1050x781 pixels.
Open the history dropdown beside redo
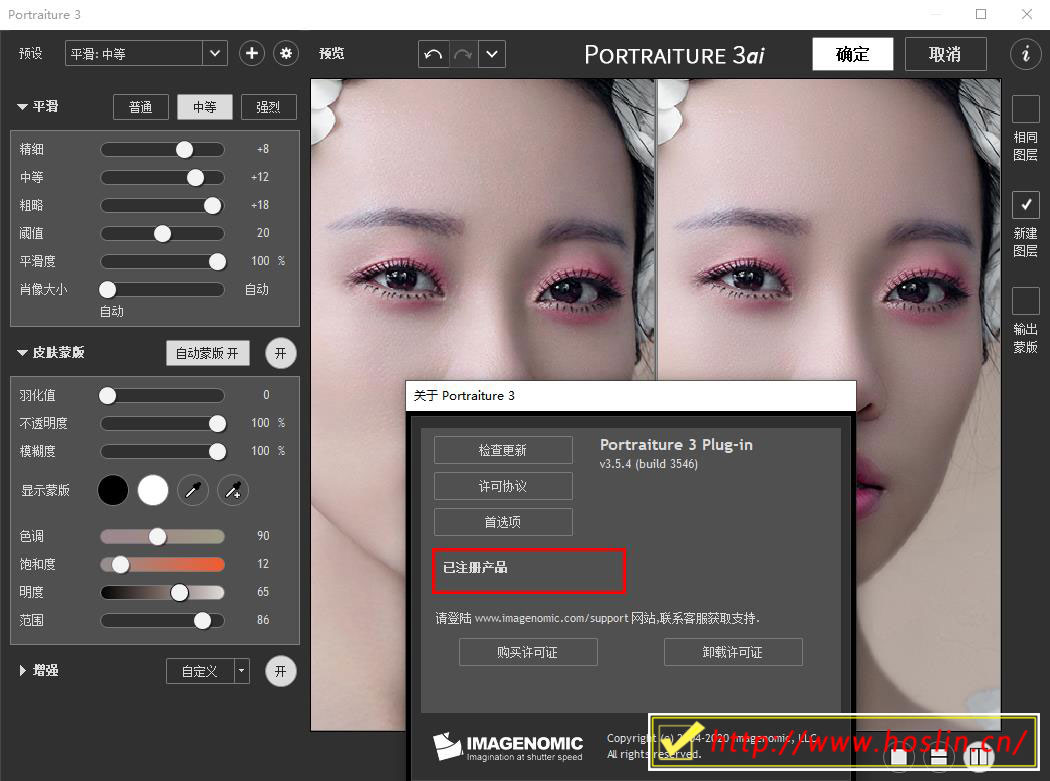click(x=492, y=54)
